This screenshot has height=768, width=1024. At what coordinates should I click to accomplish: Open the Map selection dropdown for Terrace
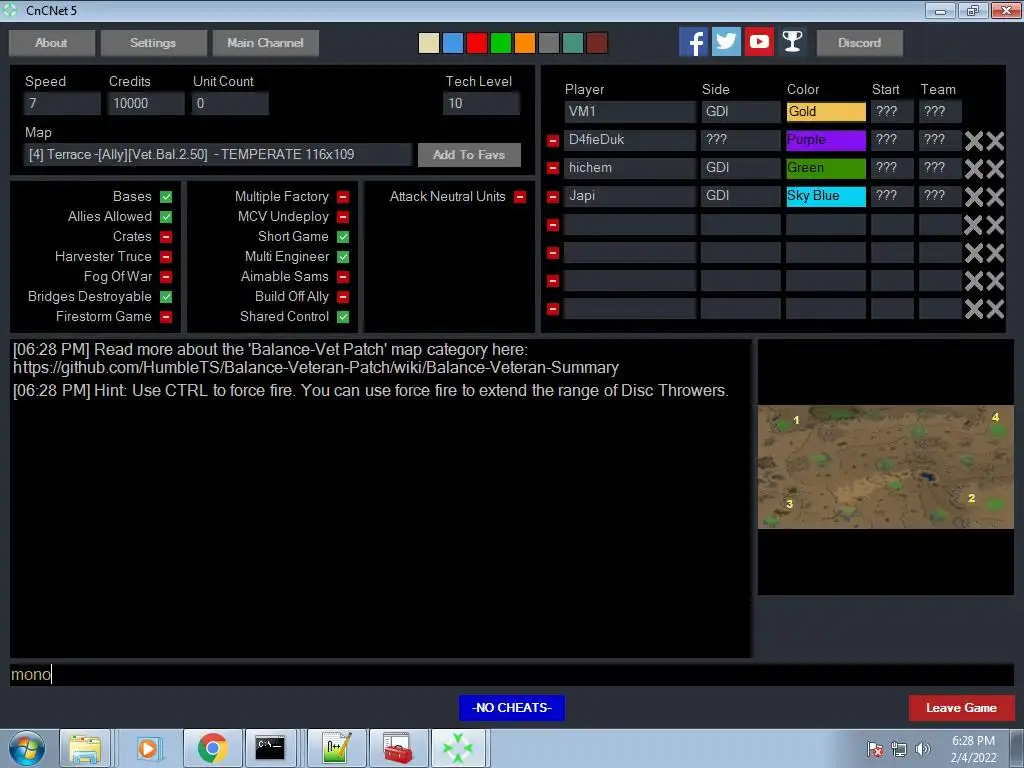tap(218, 155)
